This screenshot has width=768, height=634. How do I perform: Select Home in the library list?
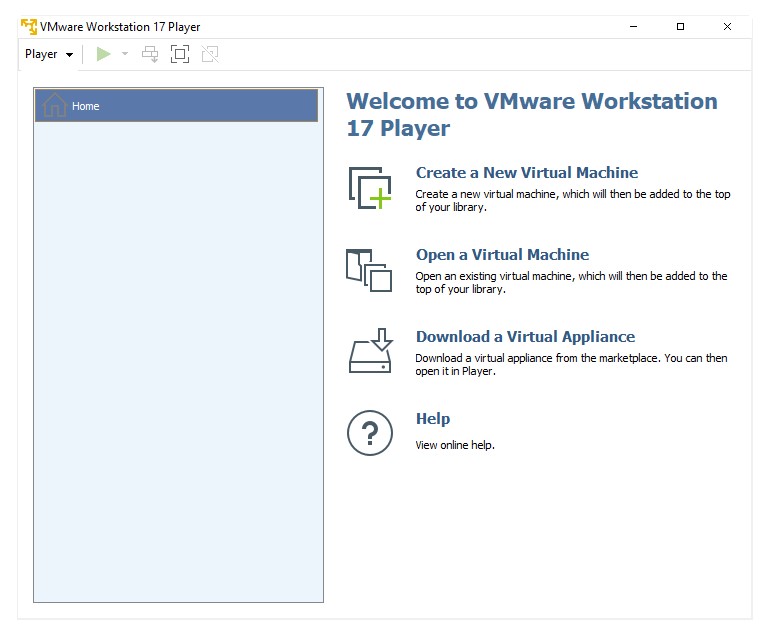click(x=176, y=105)
